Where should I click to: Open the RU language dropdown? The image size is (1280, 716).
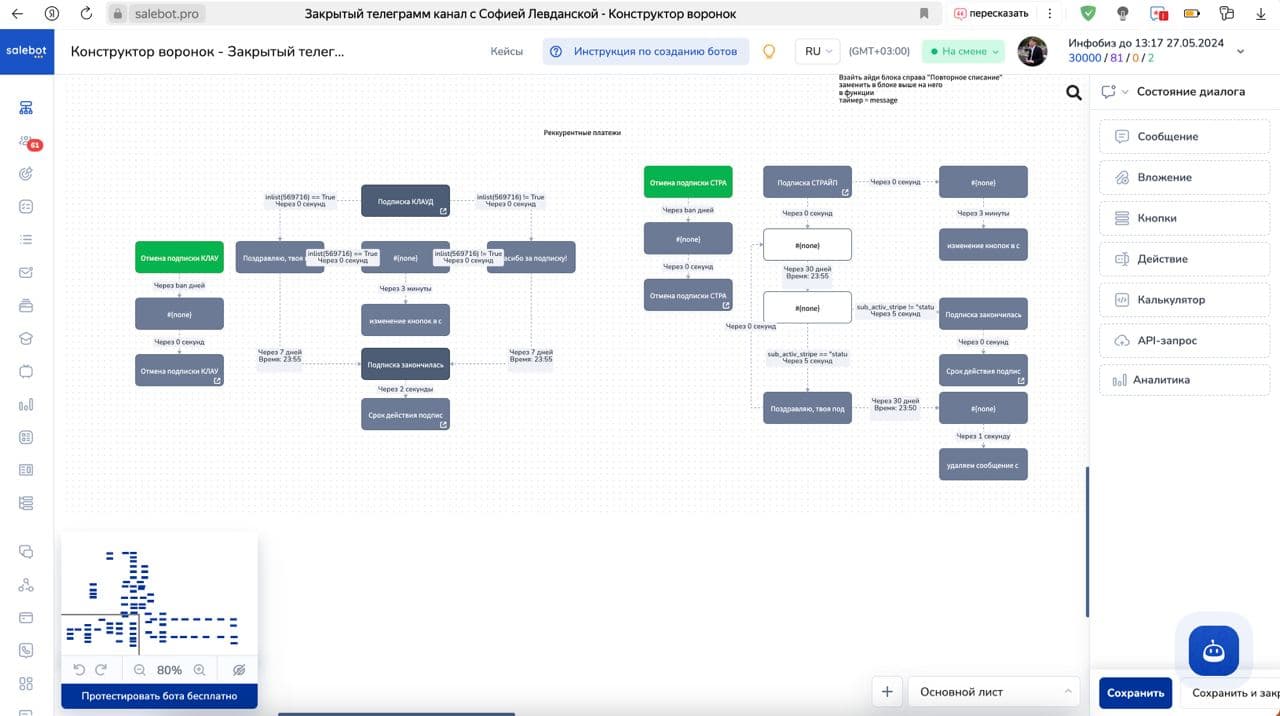pos(819,51)
